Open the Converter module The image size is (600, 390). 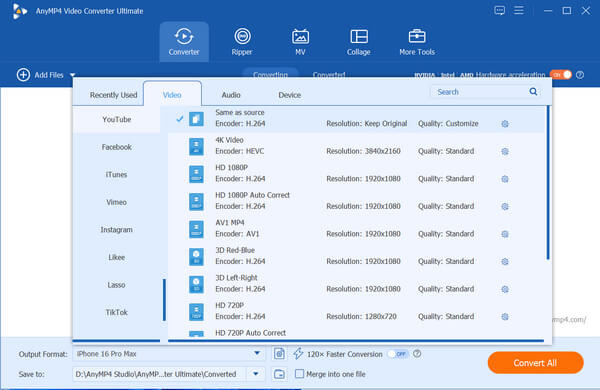184,42
